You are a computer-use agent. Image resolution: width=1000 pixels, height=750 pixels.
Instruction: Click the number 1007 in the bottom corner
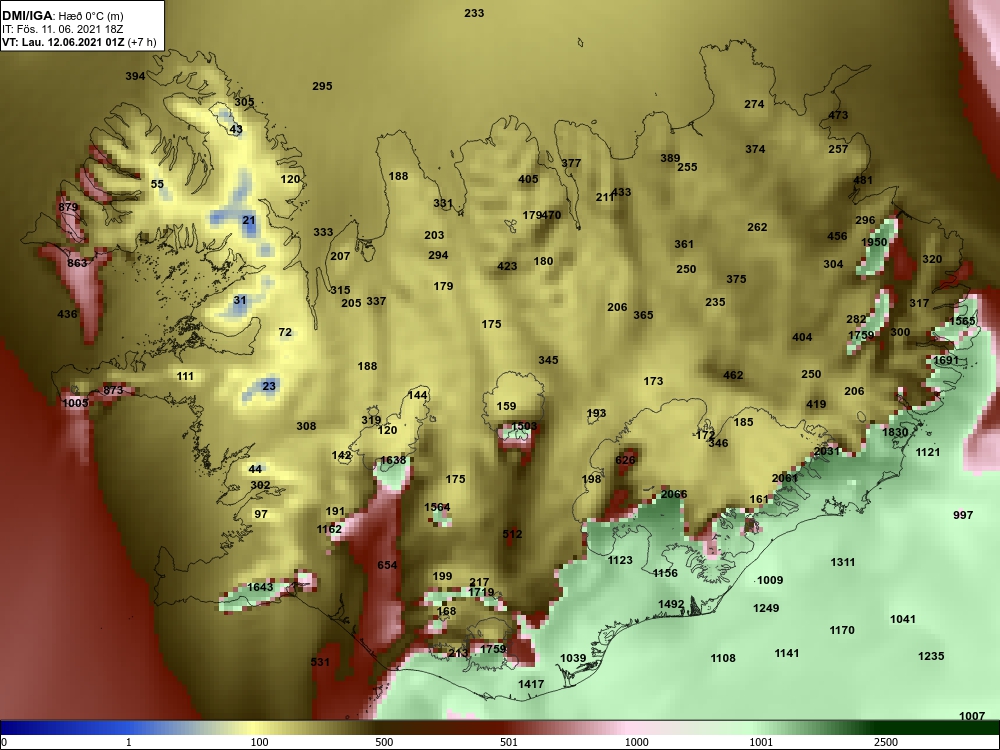[x=972, y=716]
